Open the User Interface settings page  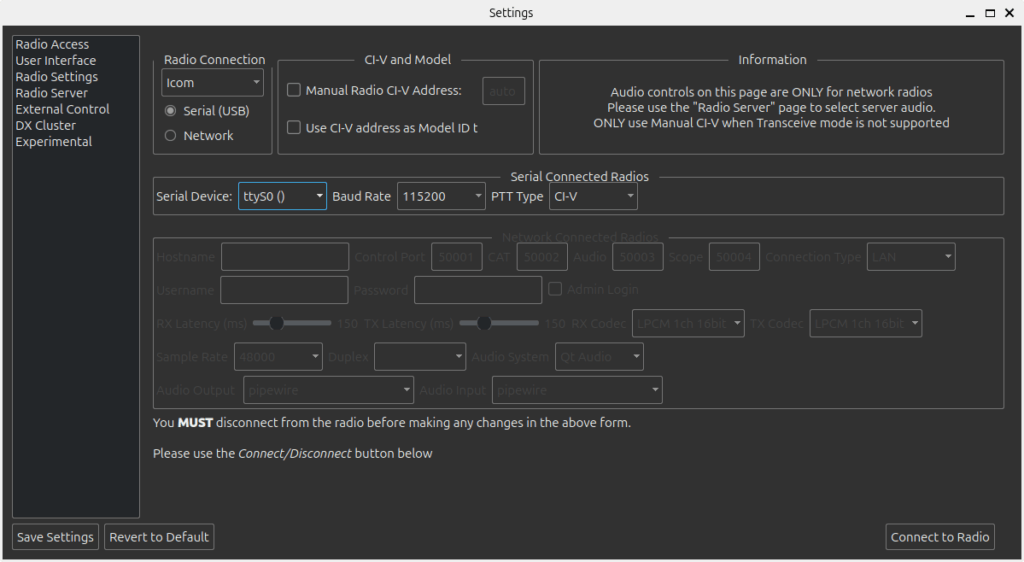tap(56, 61)
